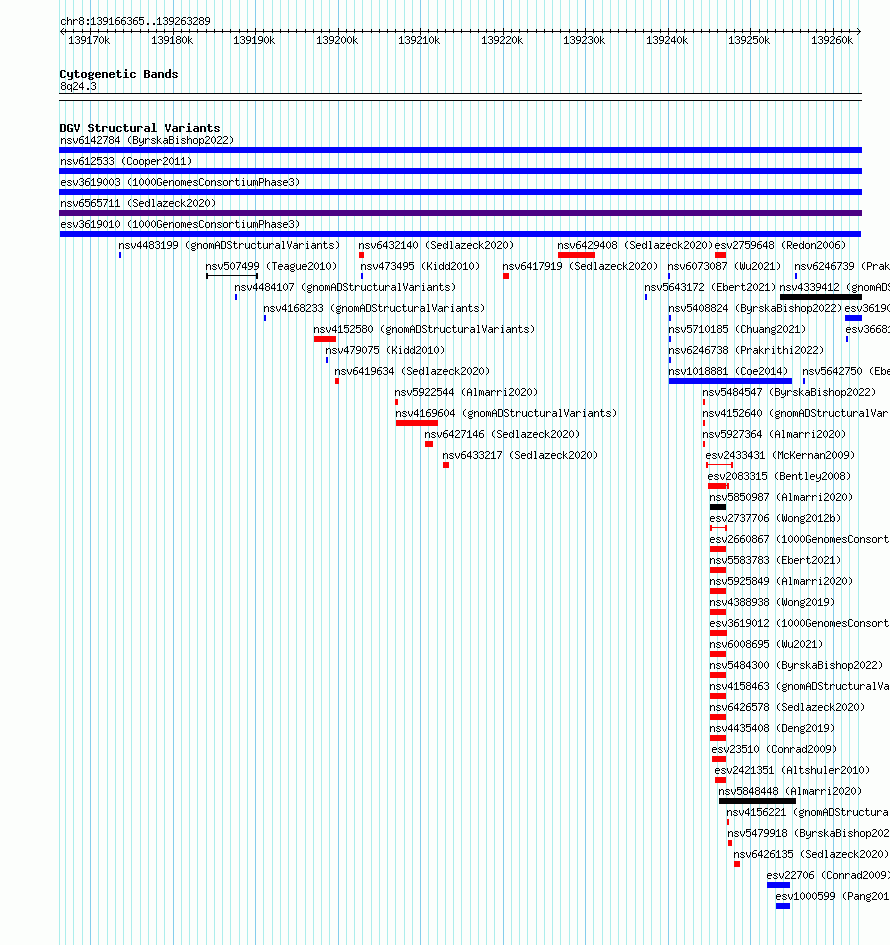Select esv2421351 (Altshuler2010) label
Screen dimensions: 890x945
point(792,770)
